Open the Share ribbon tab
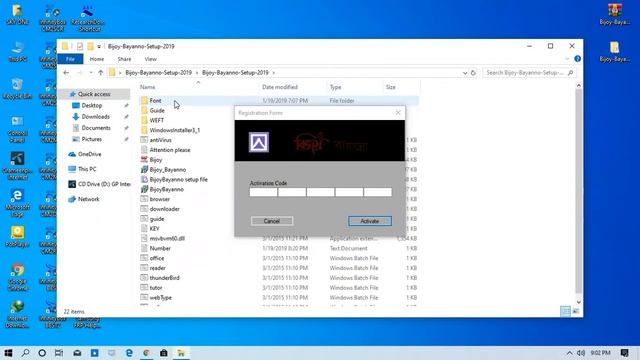The image size is (640, 360). 124,59
